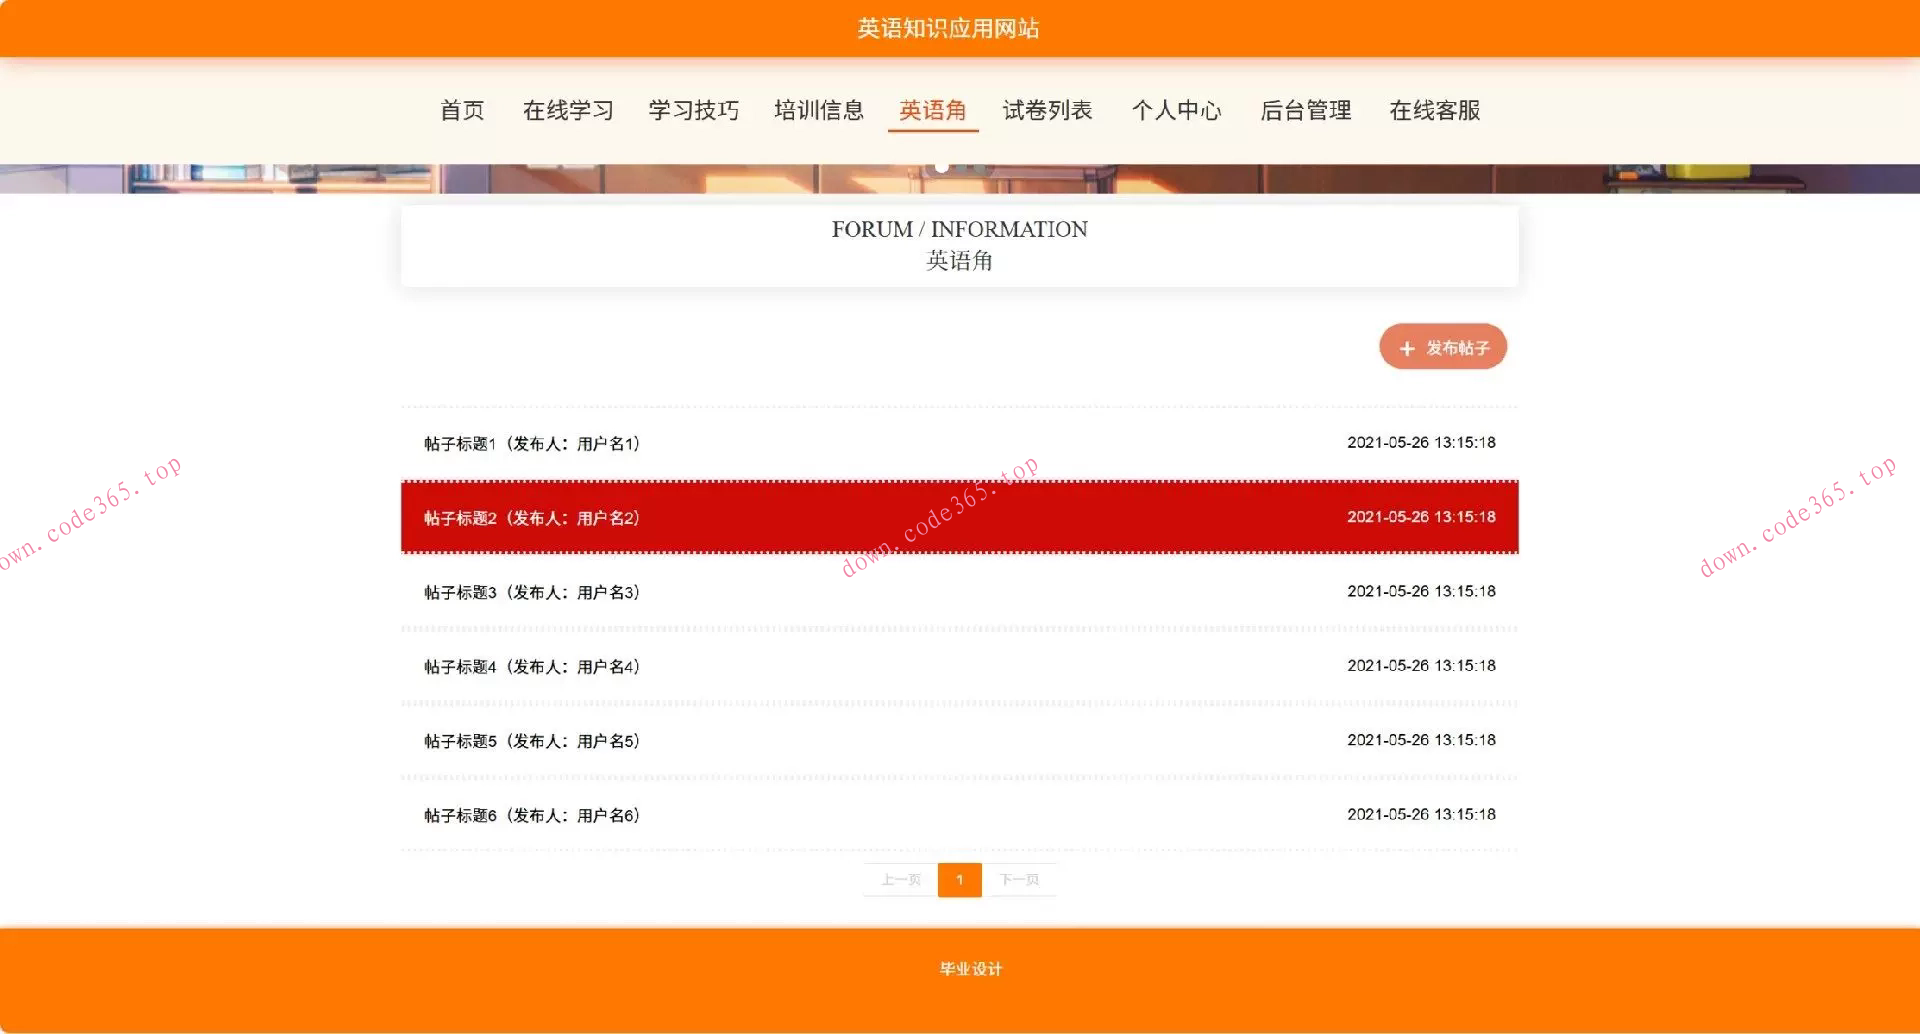Open 后台管理 from the navigation bar
Screen dimensions: 1920x1034
(x=1306, y=111)
